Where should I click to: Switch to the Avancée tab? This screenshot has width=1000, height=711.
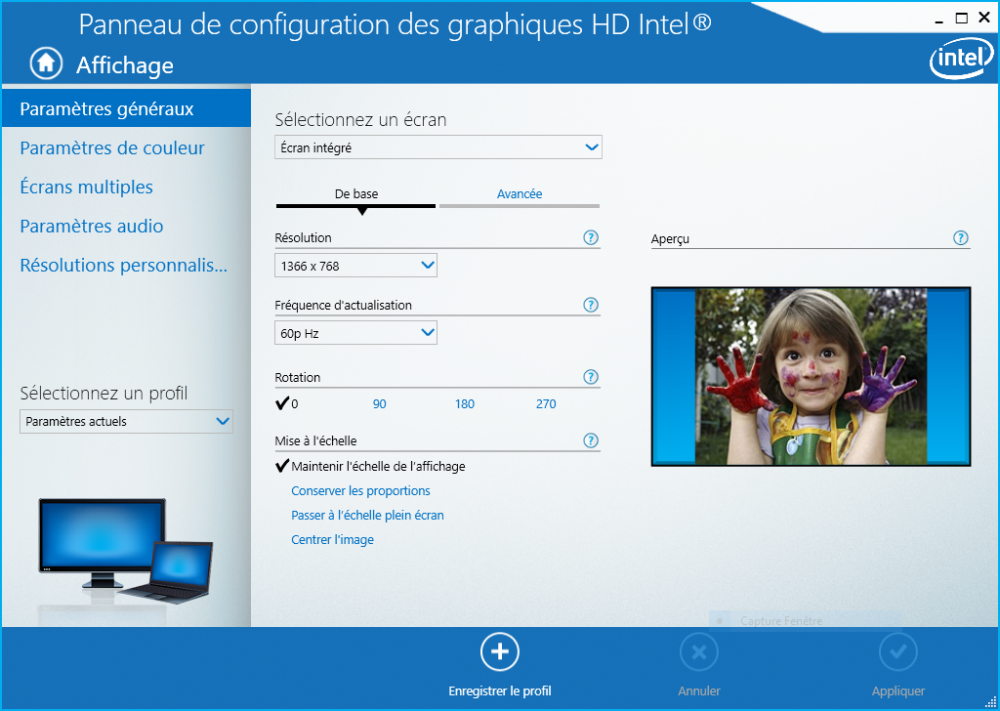[519, 194]
